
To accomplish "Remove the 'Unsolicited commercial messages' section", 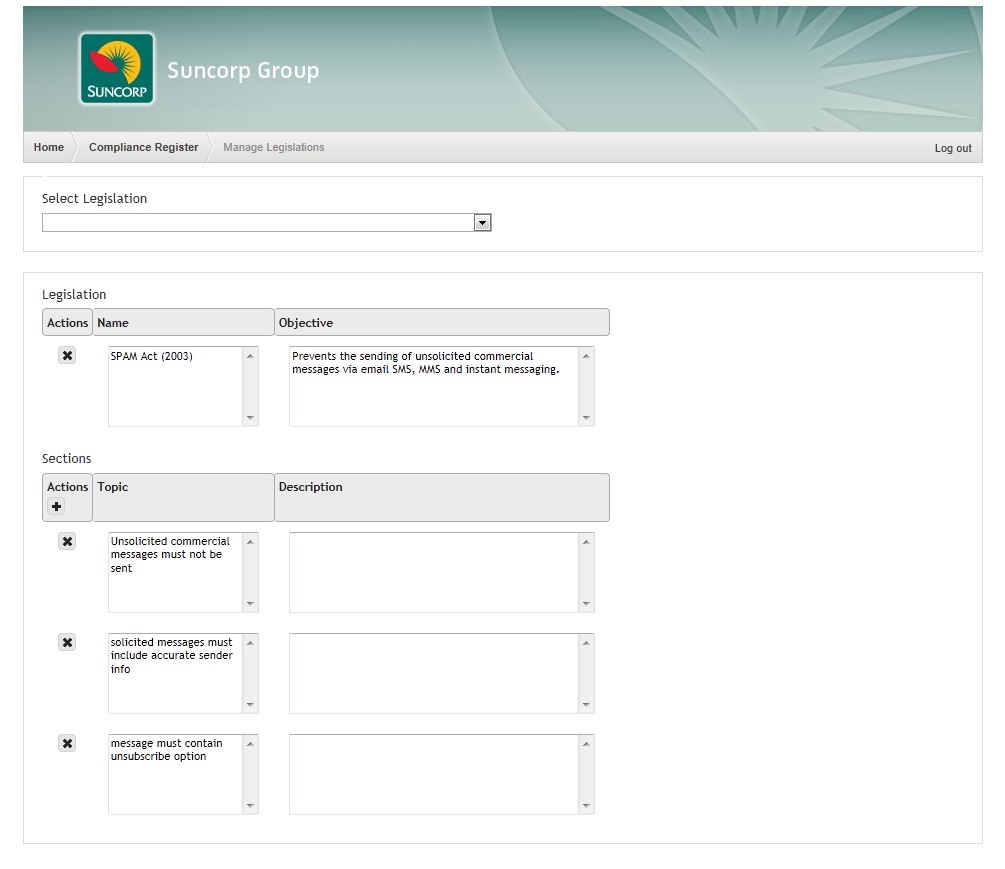I will [67, 542].
